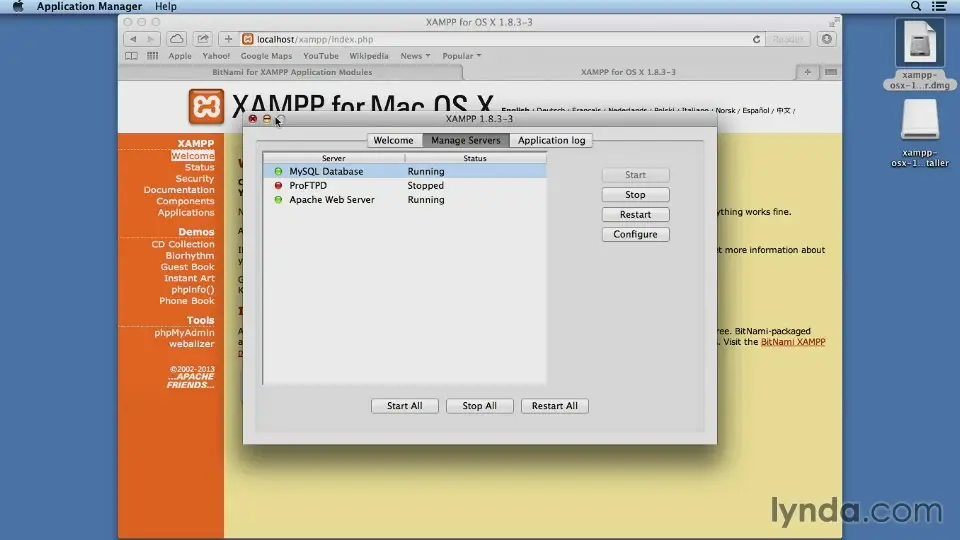Viewport: 960px width, 540px height.
Task: Open the Google Maps bookmark
Action: pos(266,56)
